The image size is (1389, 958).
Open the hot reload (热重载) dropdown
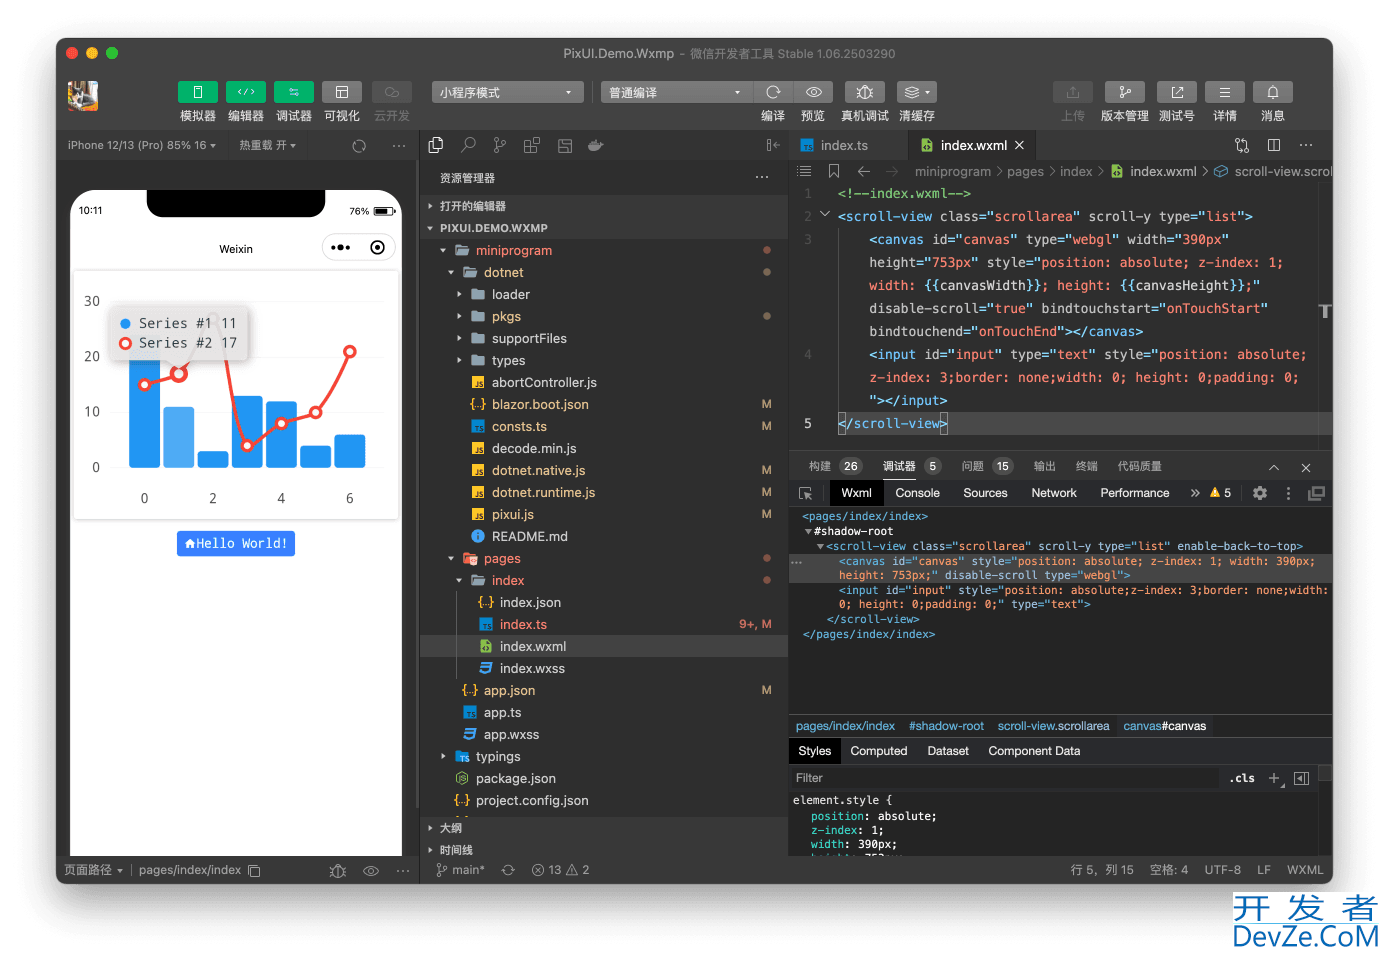[267, 145]
